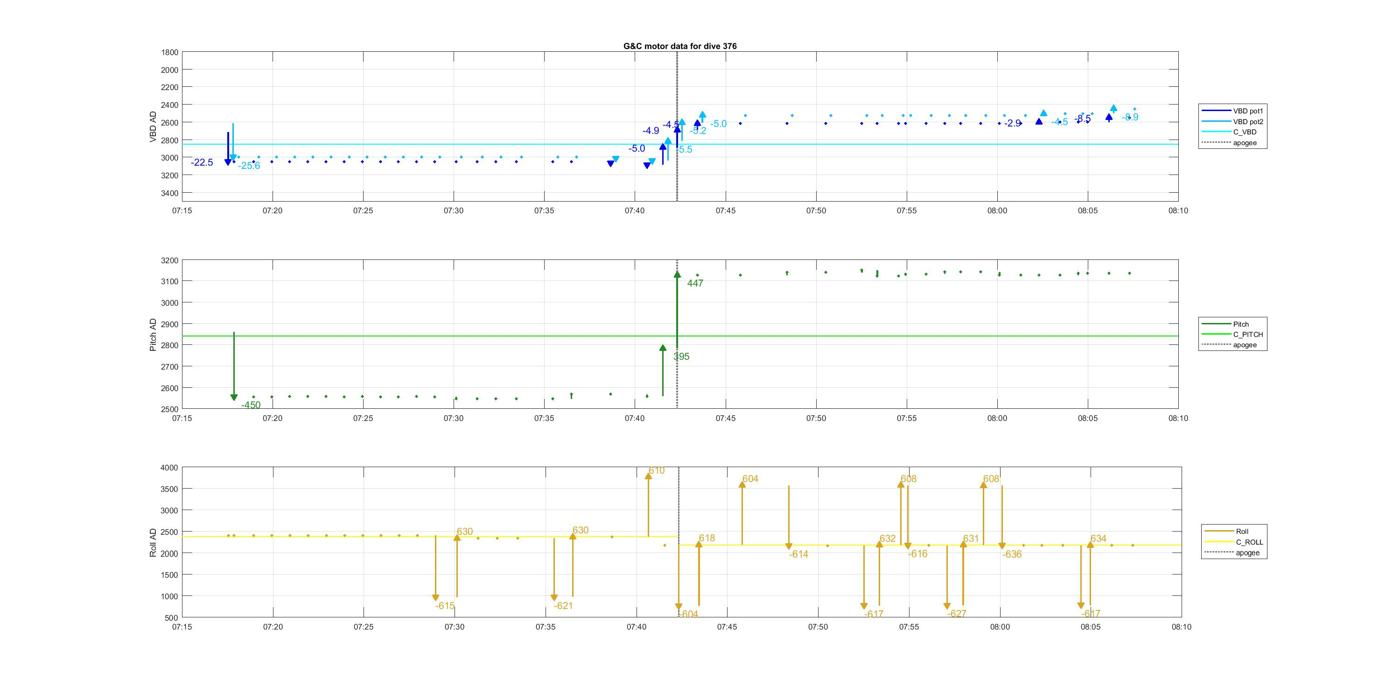Screen dimensions: 1400x693
Task: Click the '447' pitch data label
Action: click(x=695, y=283)
